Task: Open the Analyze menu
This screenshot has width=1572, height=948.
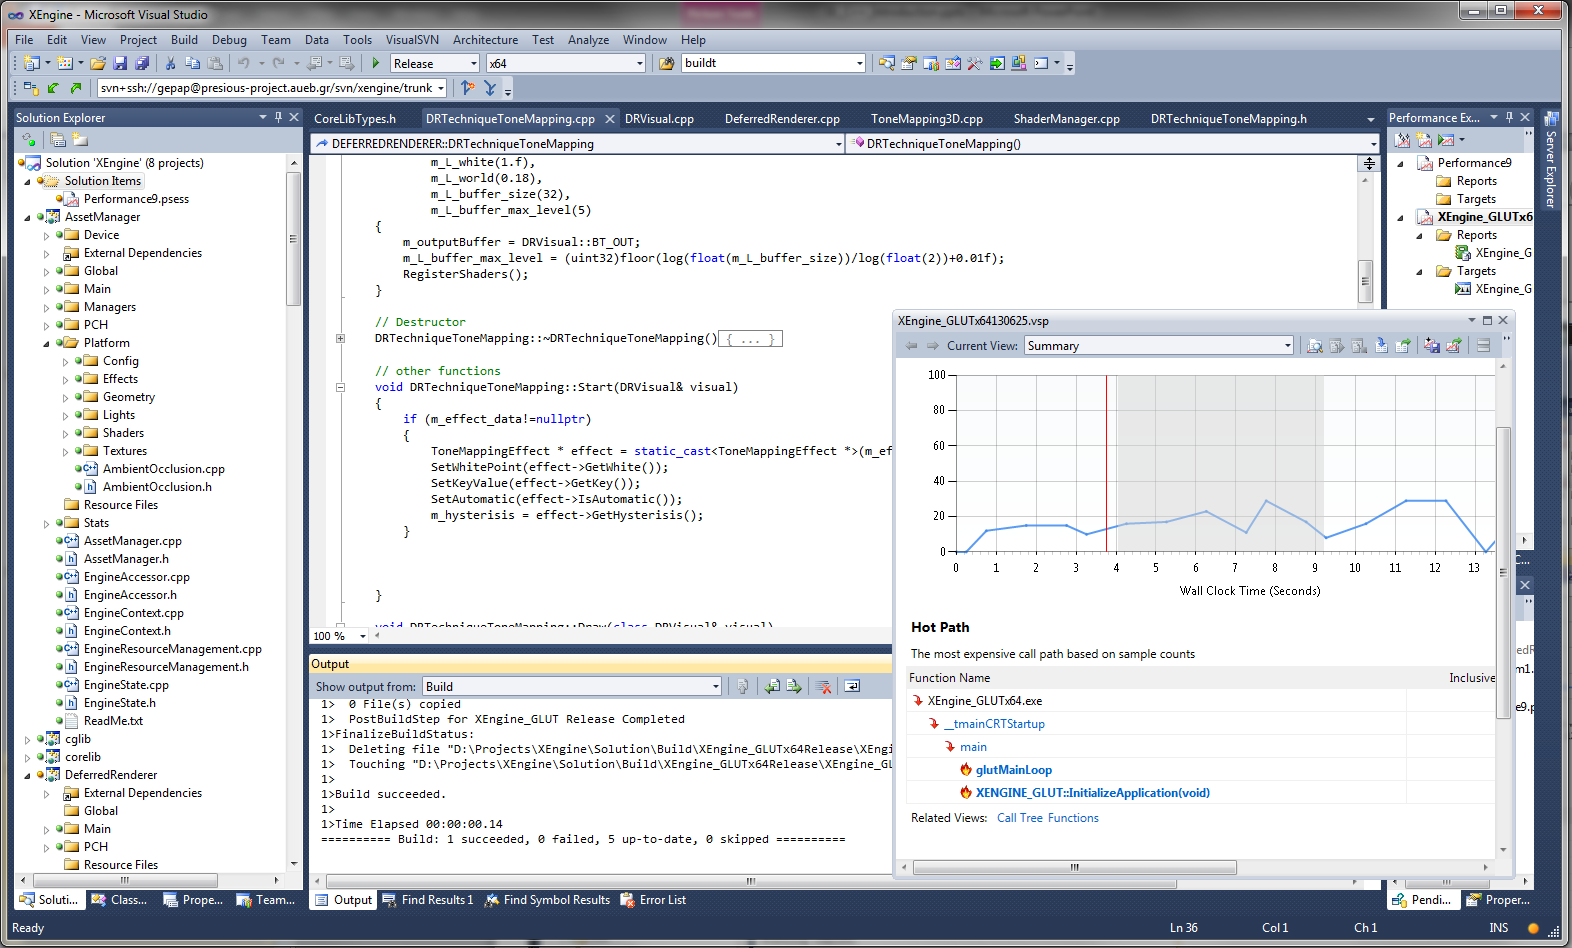Action: point(588,40)
